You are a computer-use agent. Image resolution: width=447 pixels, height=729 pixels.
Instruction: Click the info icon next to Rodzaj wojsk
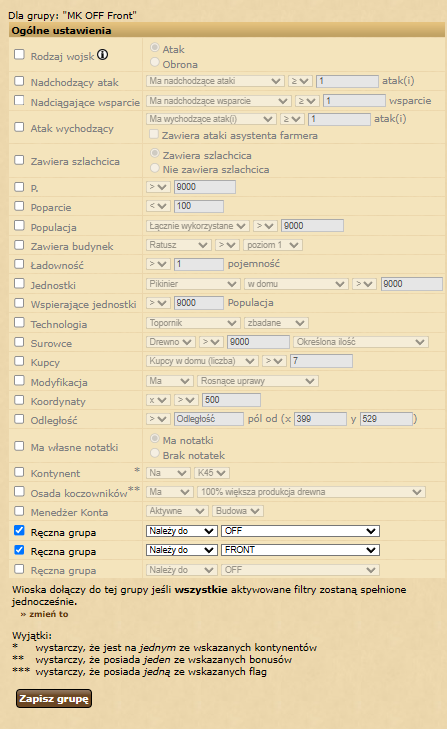(103, 55)
